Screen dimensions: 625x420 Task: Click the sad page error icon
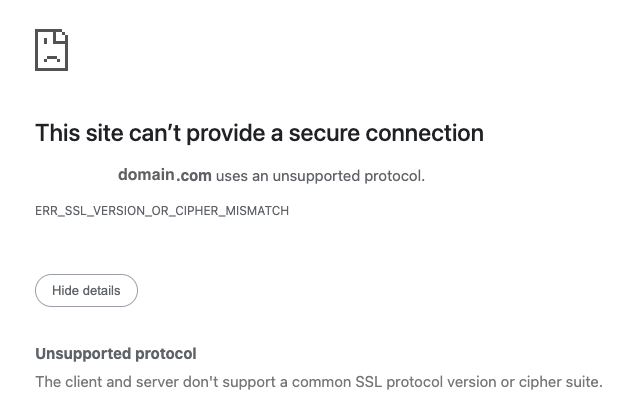pos(51,50)
